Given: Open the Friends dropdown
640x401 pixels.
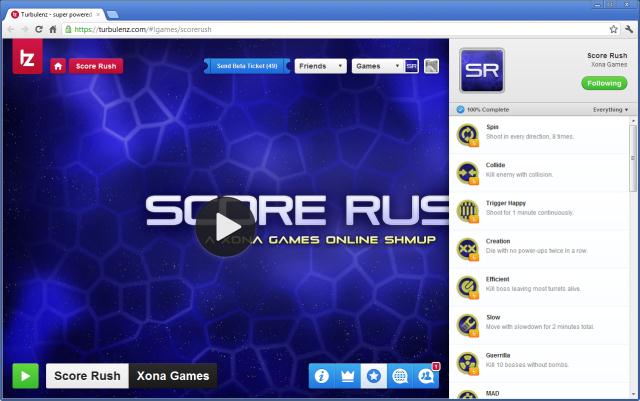Looking at the screenshot, I should [321, 66].
